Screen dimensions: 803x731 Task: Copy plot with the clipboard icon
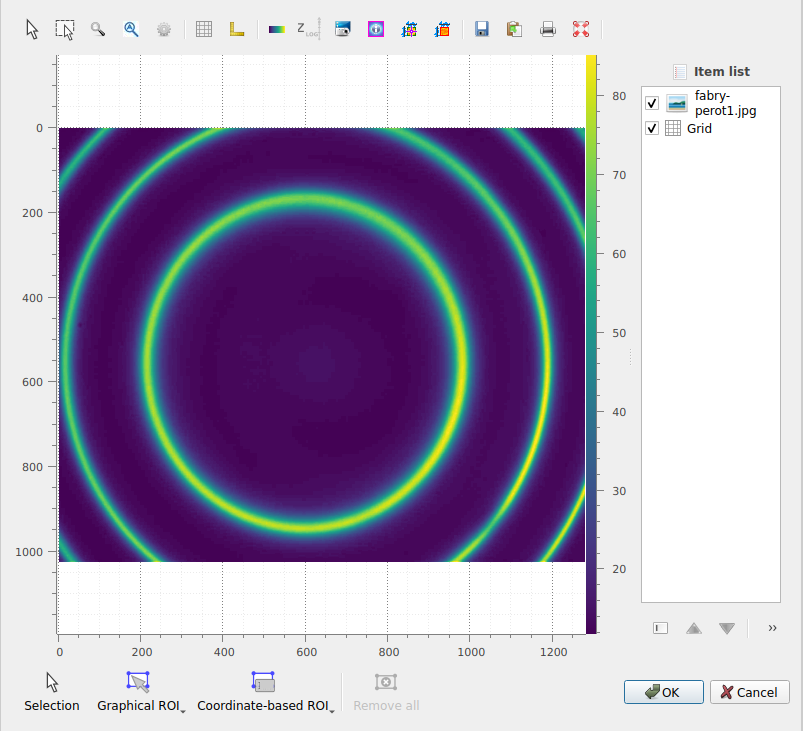coord(514,29)
